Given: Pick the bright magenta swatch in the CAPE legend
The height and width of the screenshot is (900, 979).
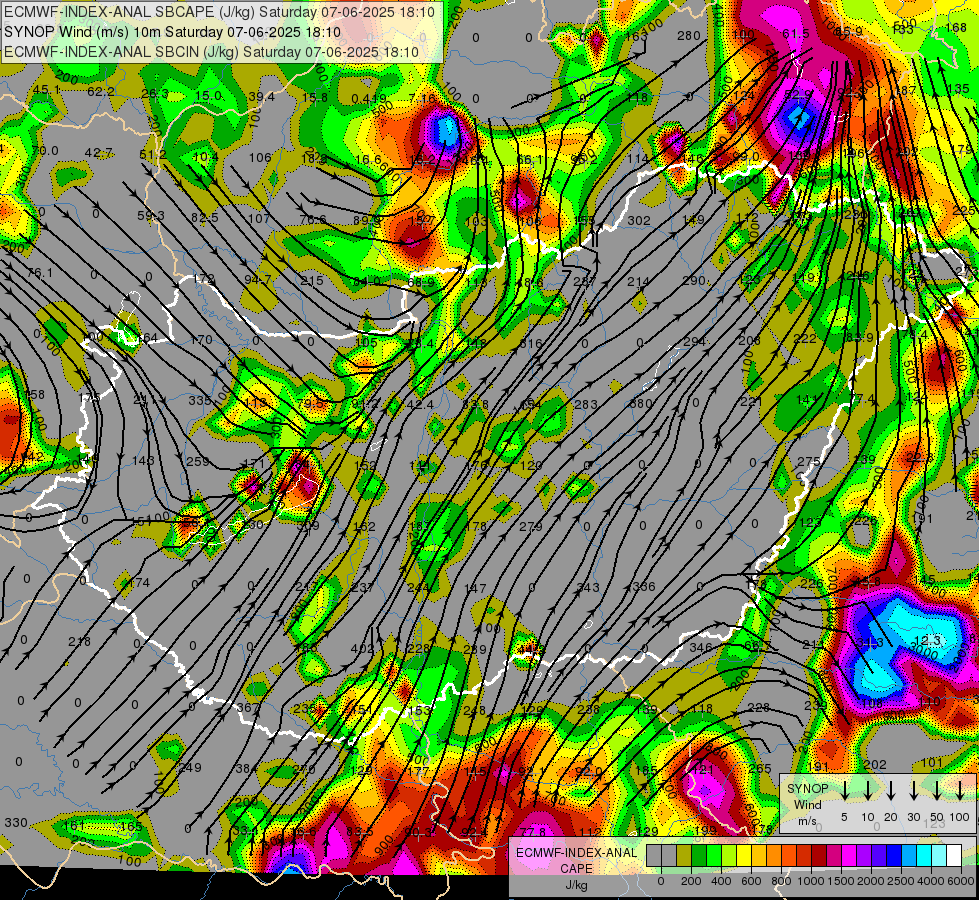Looking at the screenshot, I should pos(849,855).
